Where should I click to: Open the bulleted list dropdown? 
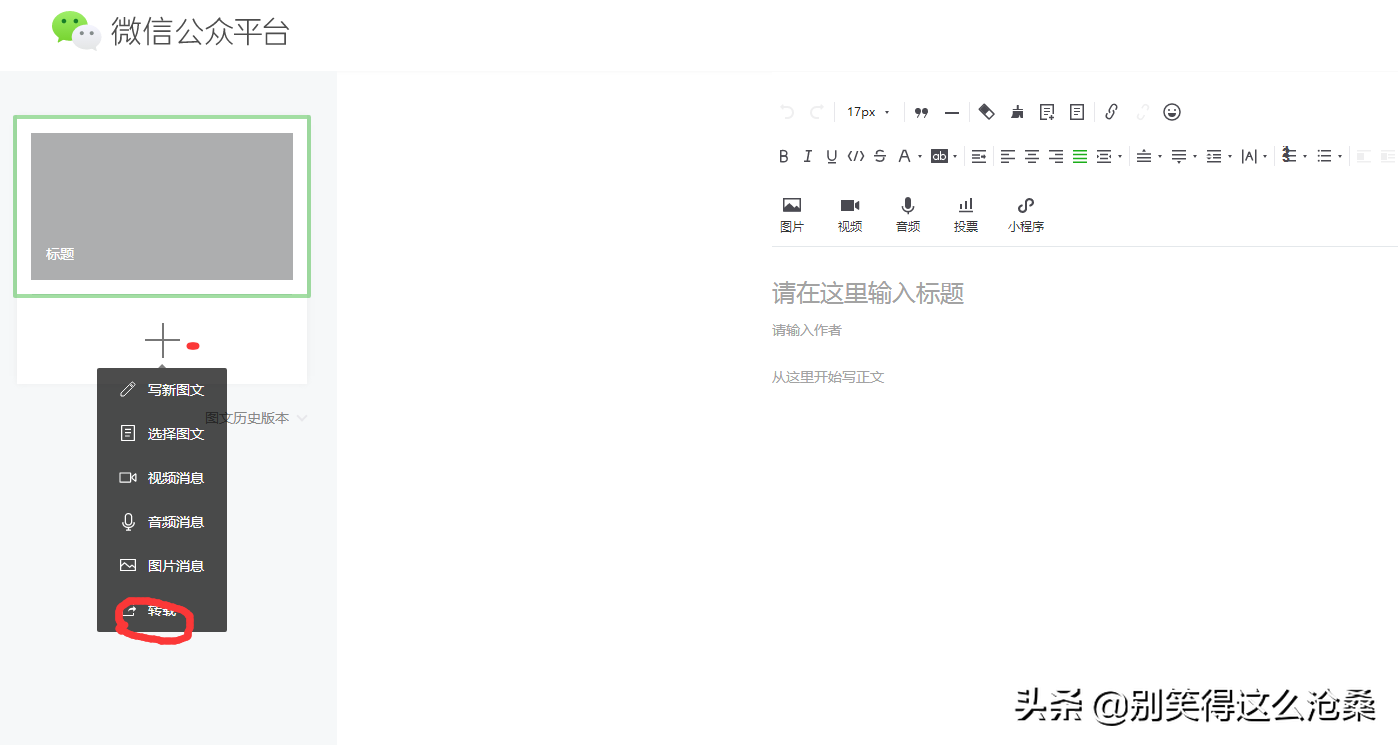point(1329,156)
